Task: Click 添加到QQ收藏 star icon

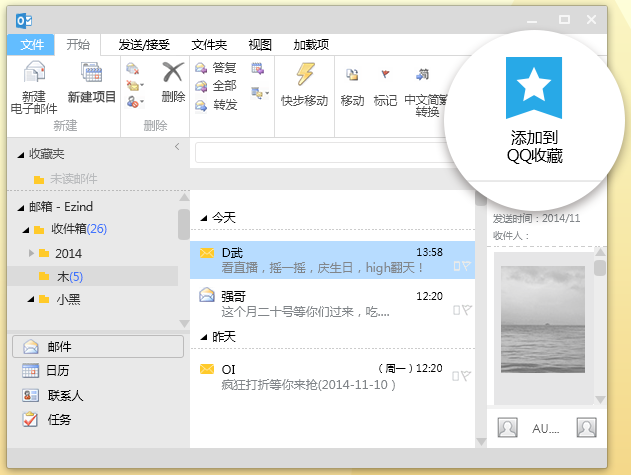Action: (534, 87)
